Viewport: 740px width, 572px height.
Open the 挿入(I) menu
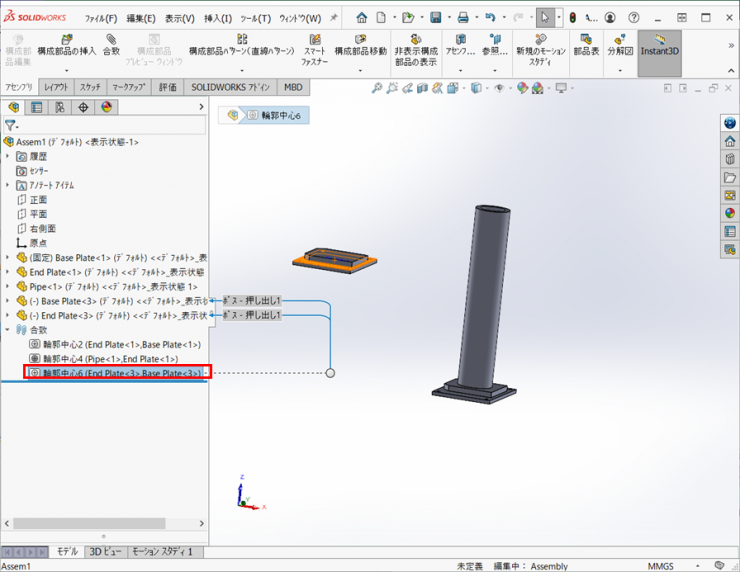217,18
